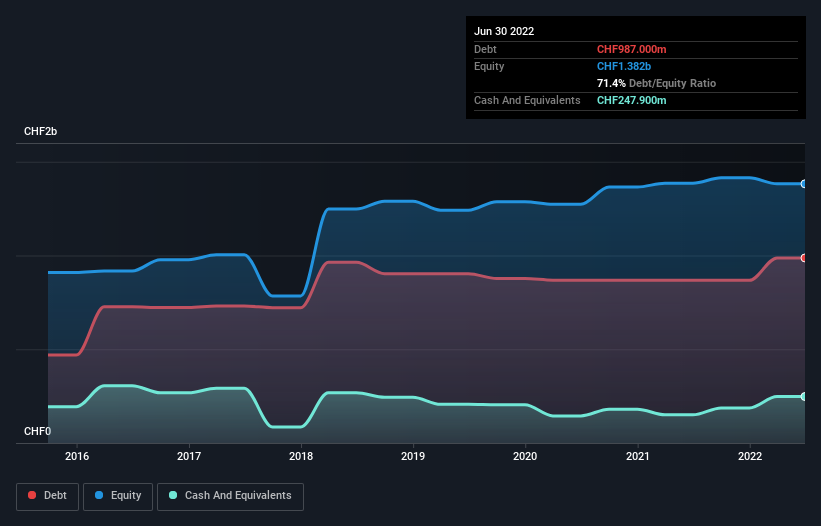821x526 pixels.
Task: Click the Jun 30 2022 tooltip date
Action: pyautogui.click(x=504, y=31)
